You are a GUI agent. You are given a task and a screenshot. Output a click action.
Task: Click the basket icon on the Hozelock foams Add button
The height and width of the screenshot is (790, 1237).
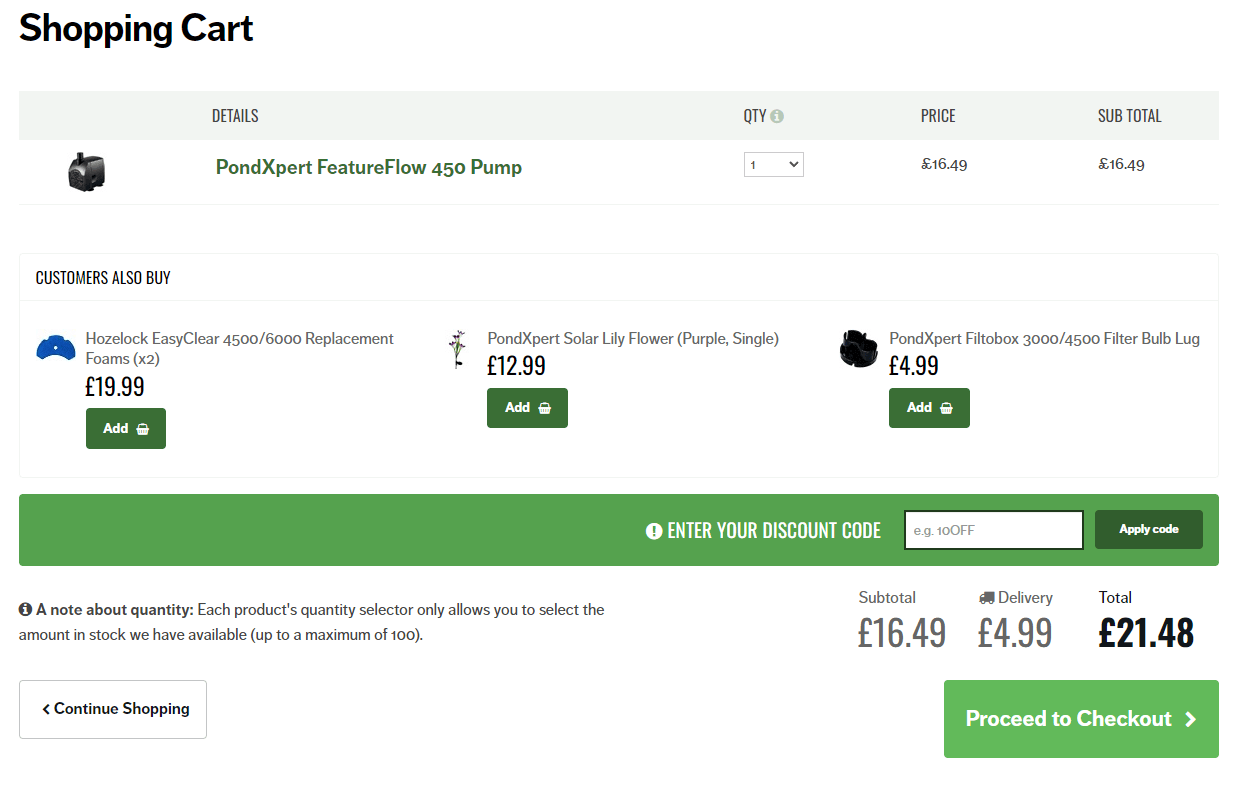[x=141, y=428]
